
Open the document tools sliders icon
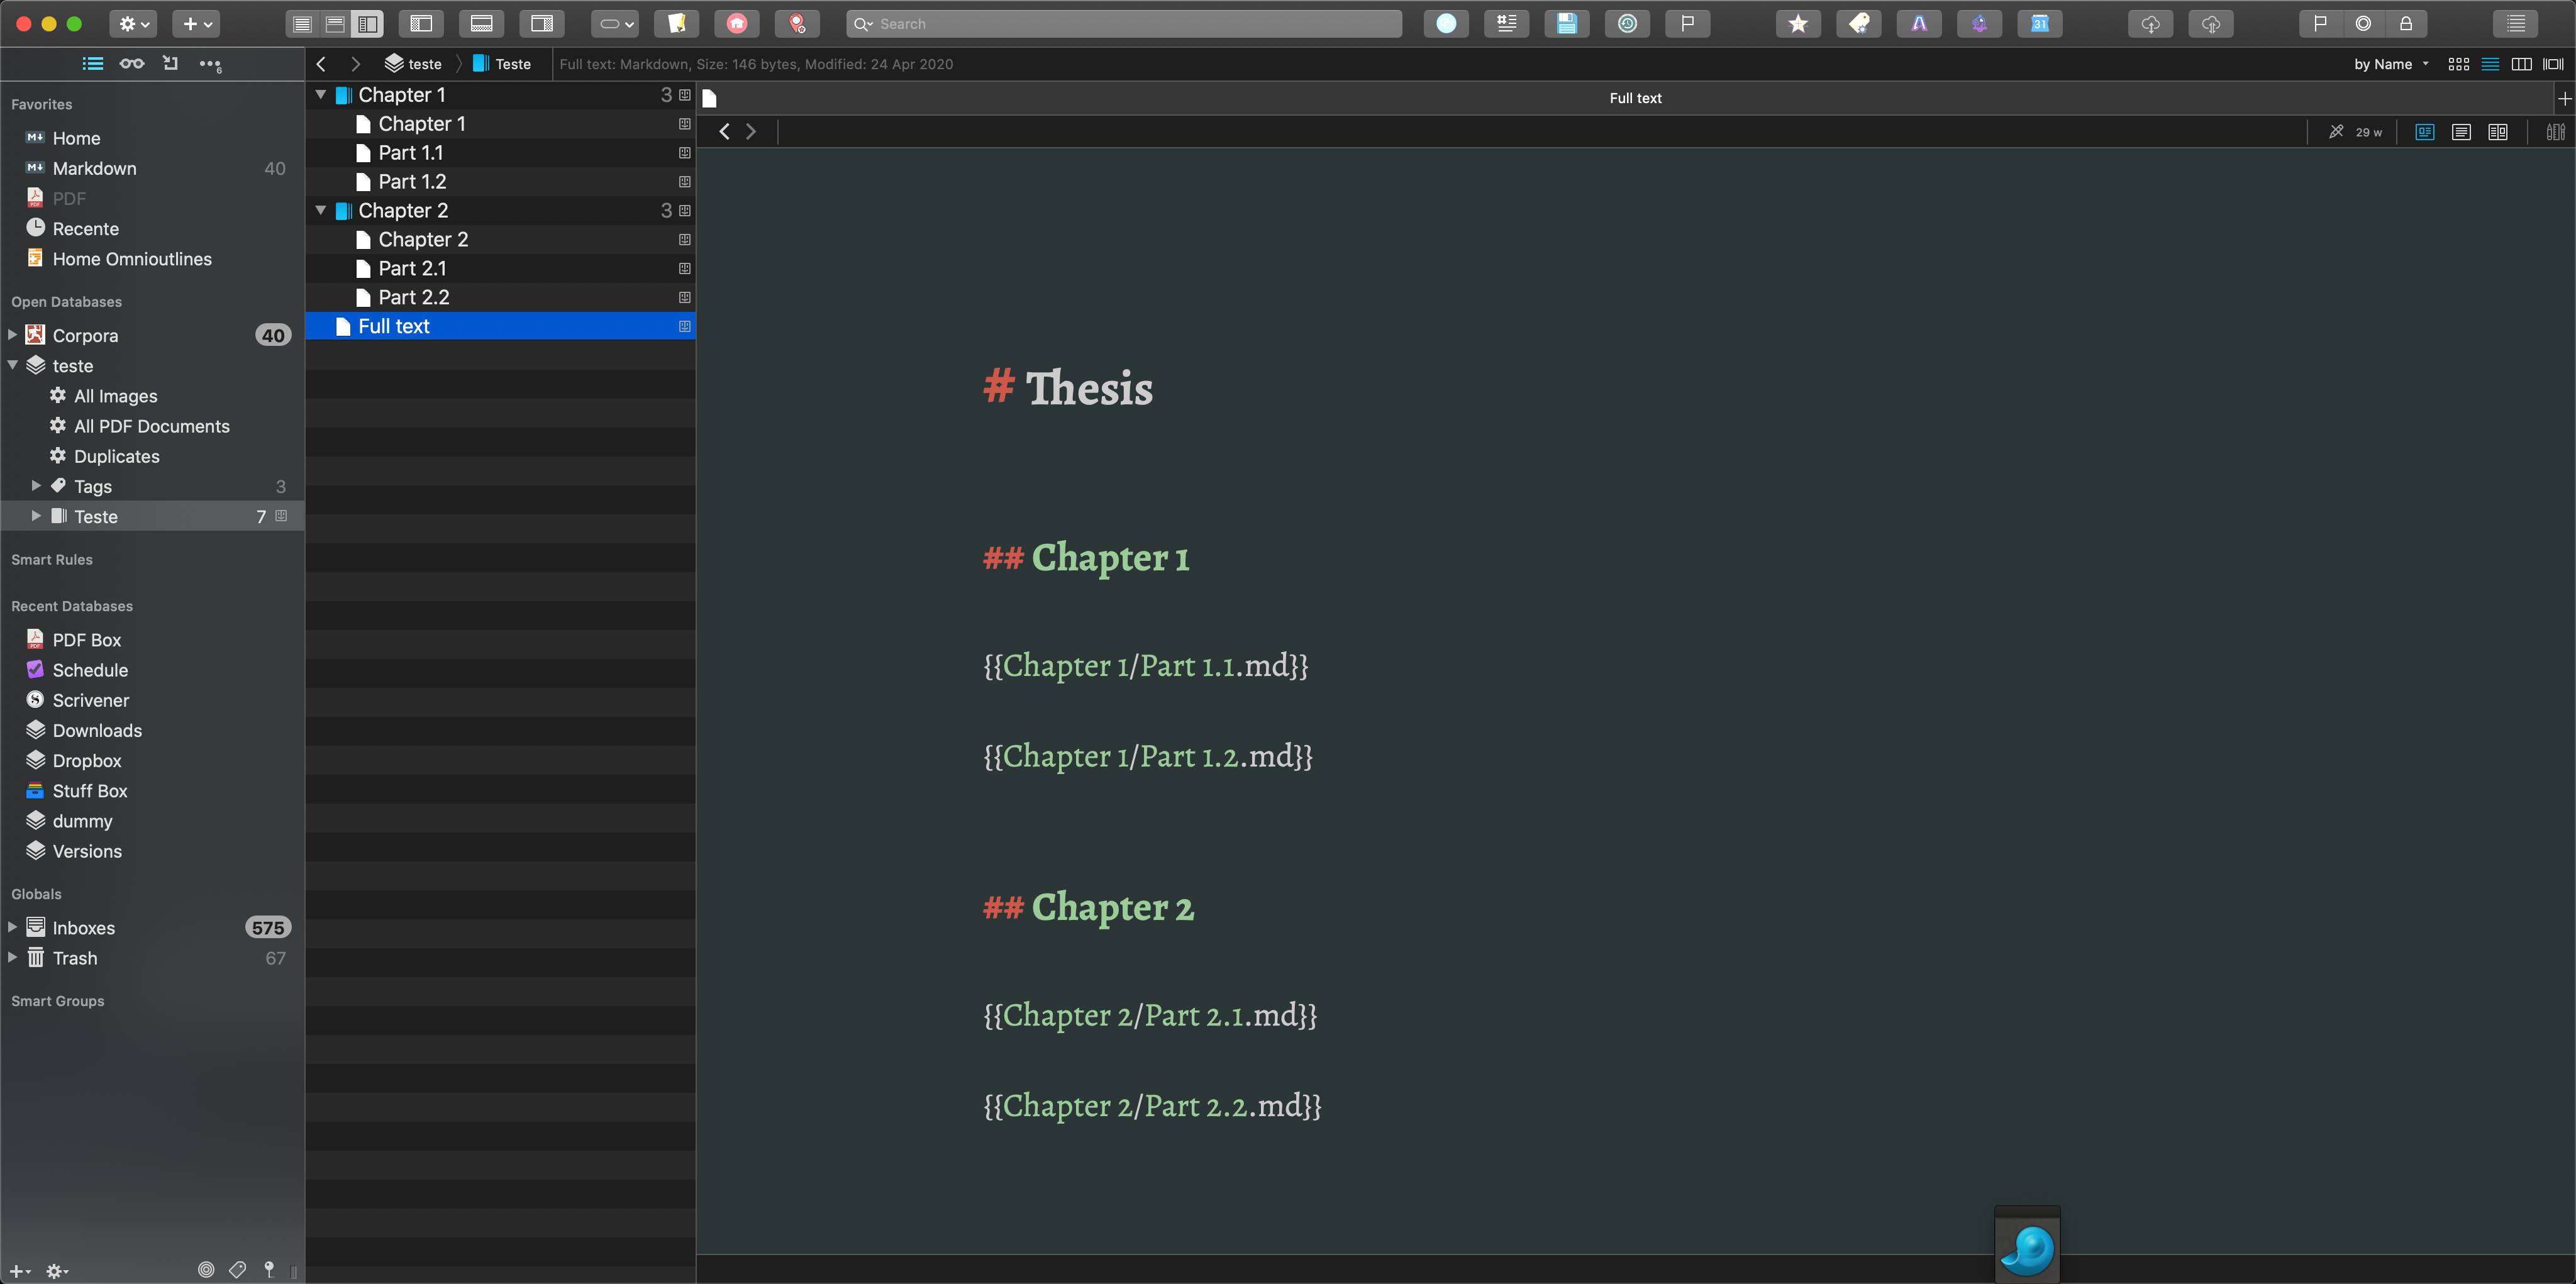click(2555, 132)
